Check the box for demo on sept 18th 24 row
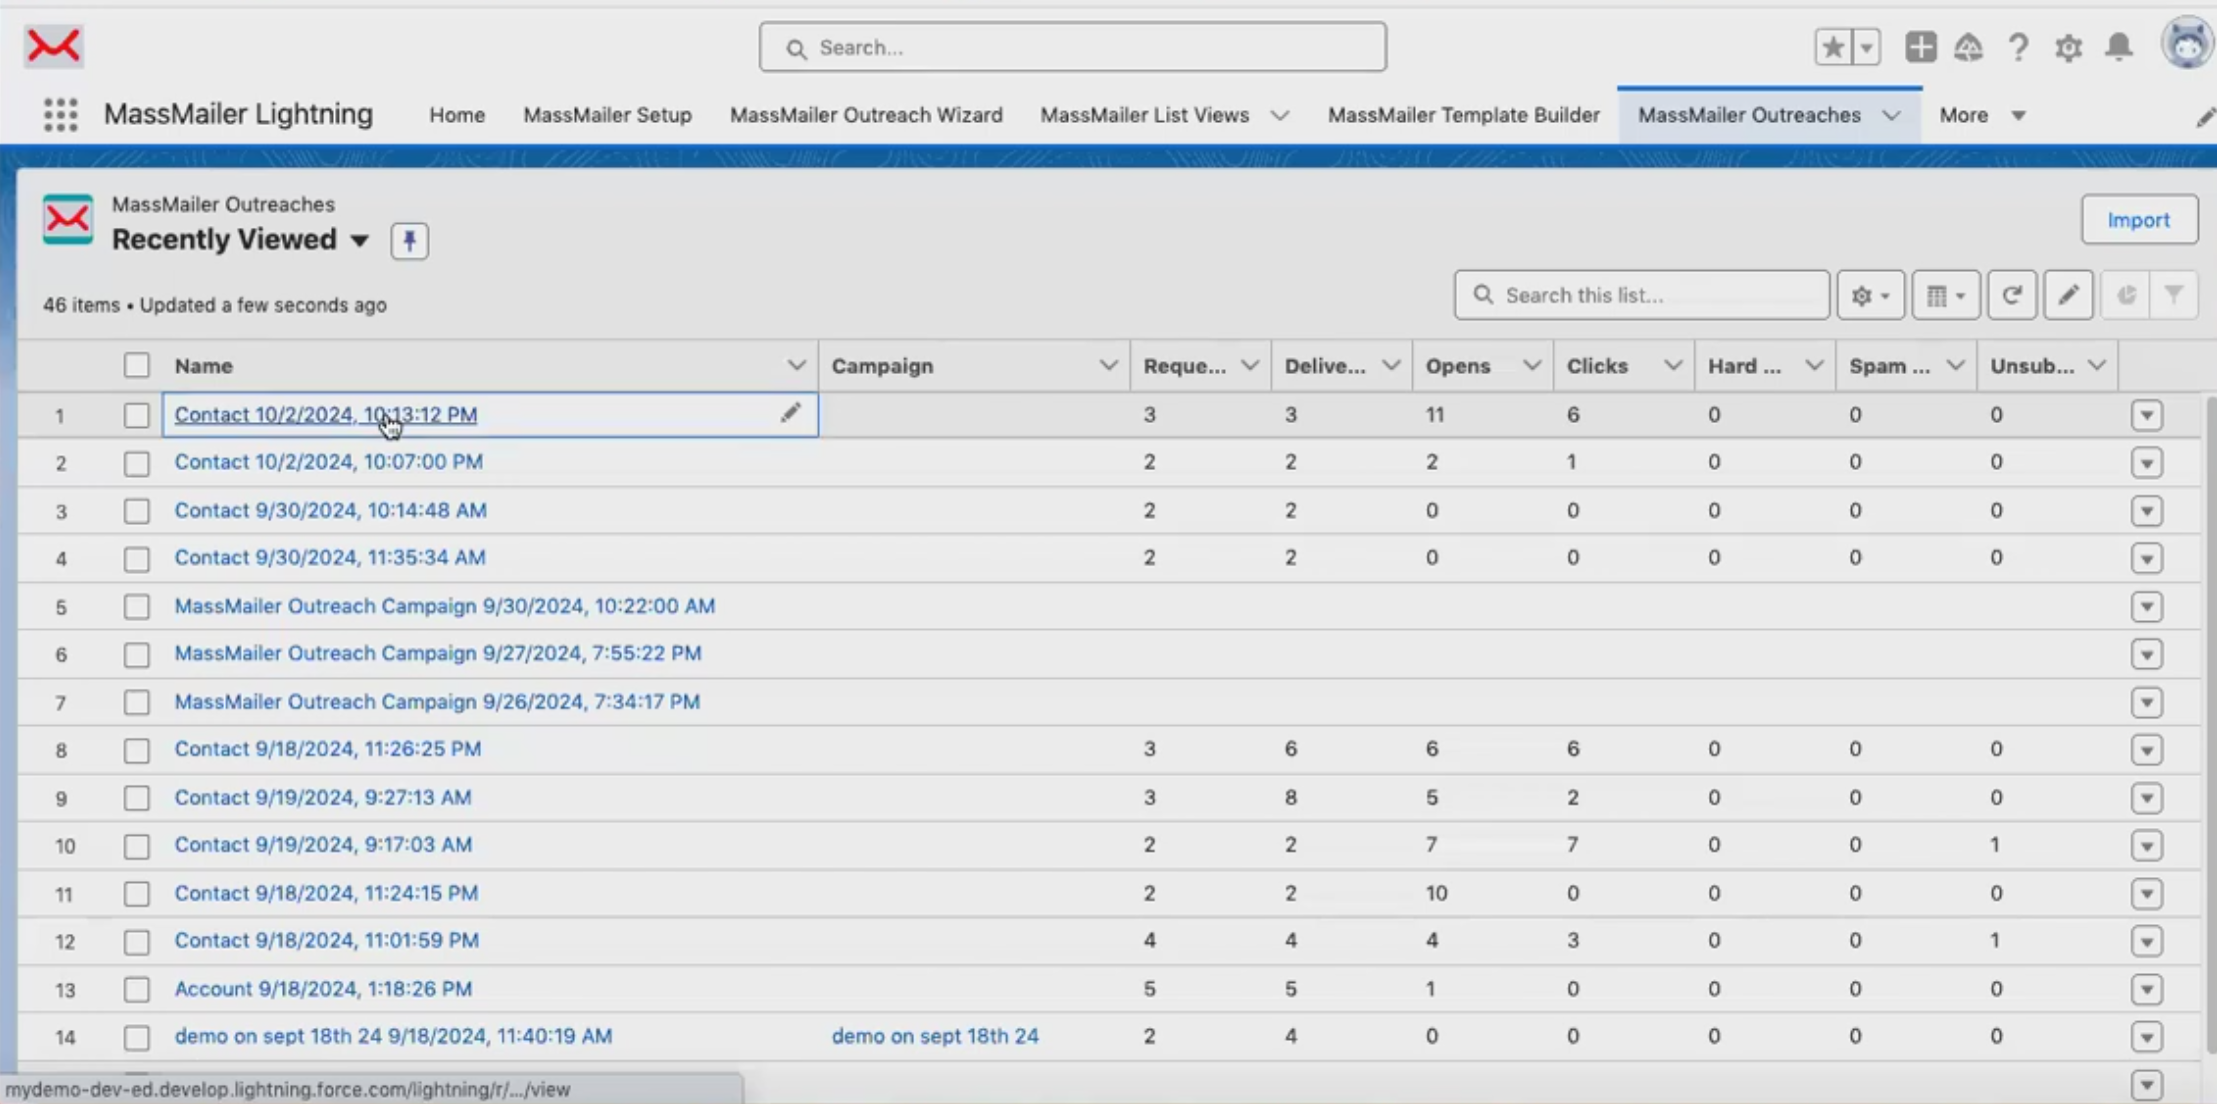Image resolution: width=2217 pixels, height=1104 pixels. click(x=137, y=1037)
